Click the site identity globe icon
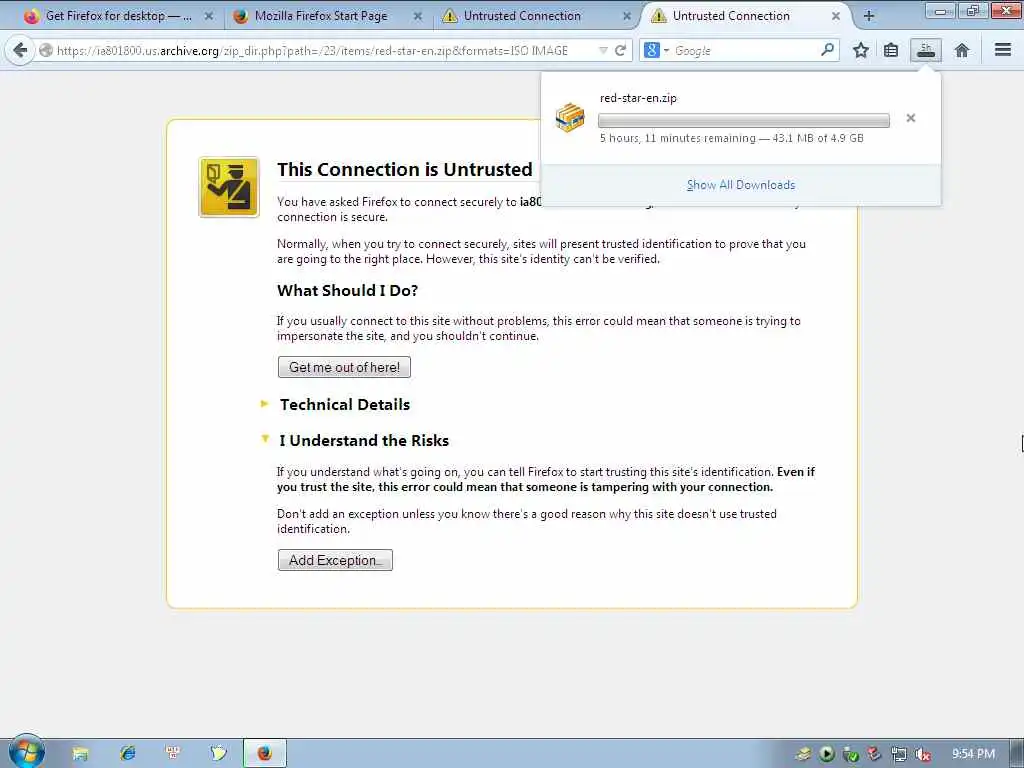This screenshot has width=1024, height=768. 46,50
